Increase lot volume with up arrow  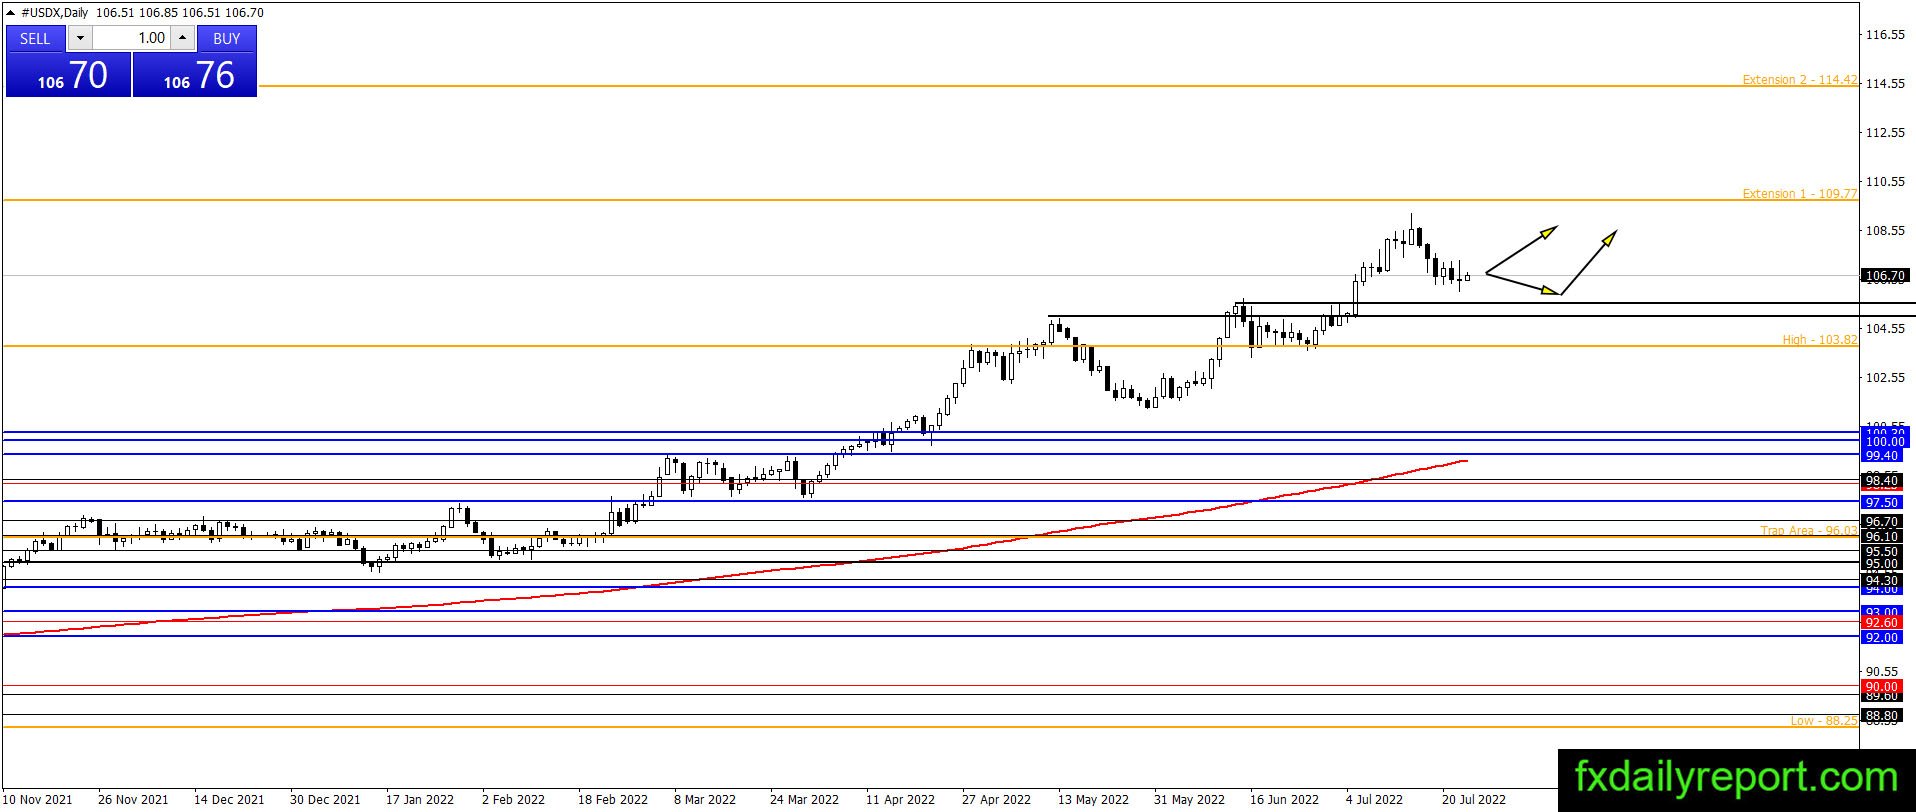pos(182,38)
